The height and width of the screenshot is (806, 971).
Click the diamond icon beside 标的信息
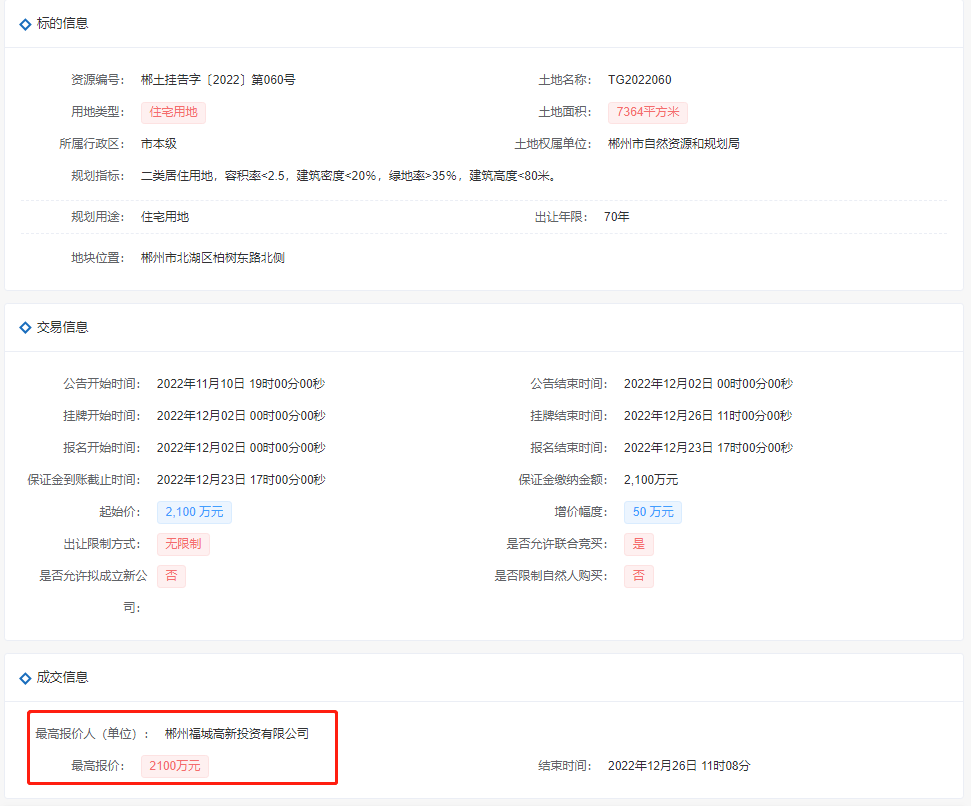pos(25,24)
